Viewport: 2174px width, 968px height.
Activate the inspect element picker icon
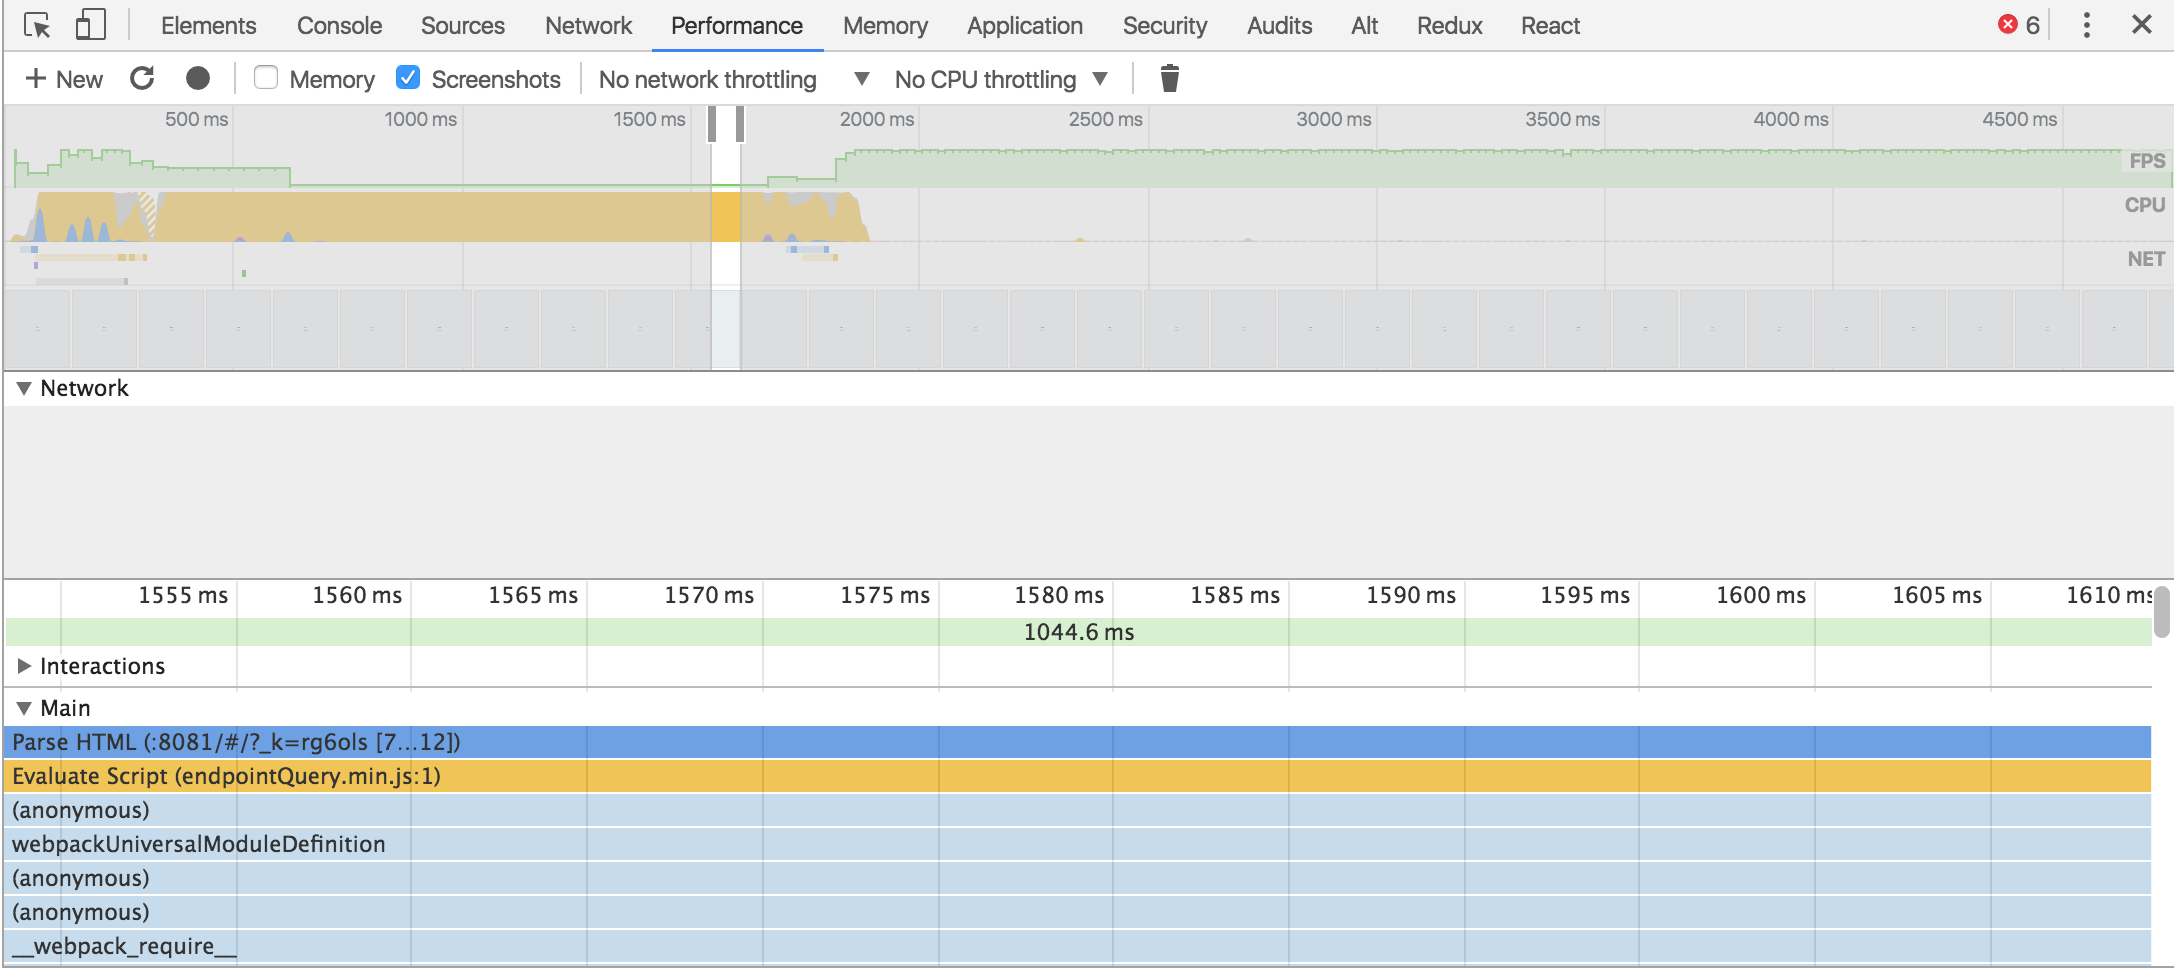[37, 25]
